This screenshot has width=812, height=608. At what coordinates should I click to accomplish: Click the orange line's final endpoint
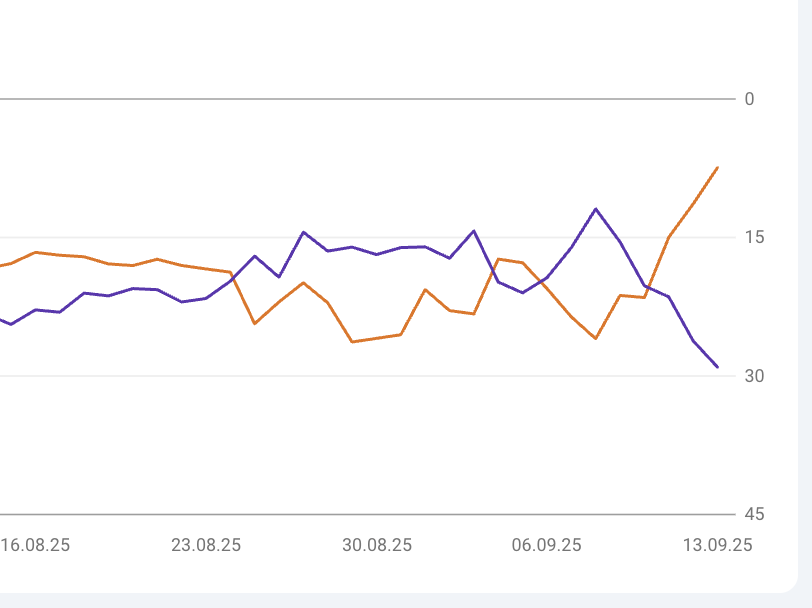pyautogui.click(x=717, y=168)
